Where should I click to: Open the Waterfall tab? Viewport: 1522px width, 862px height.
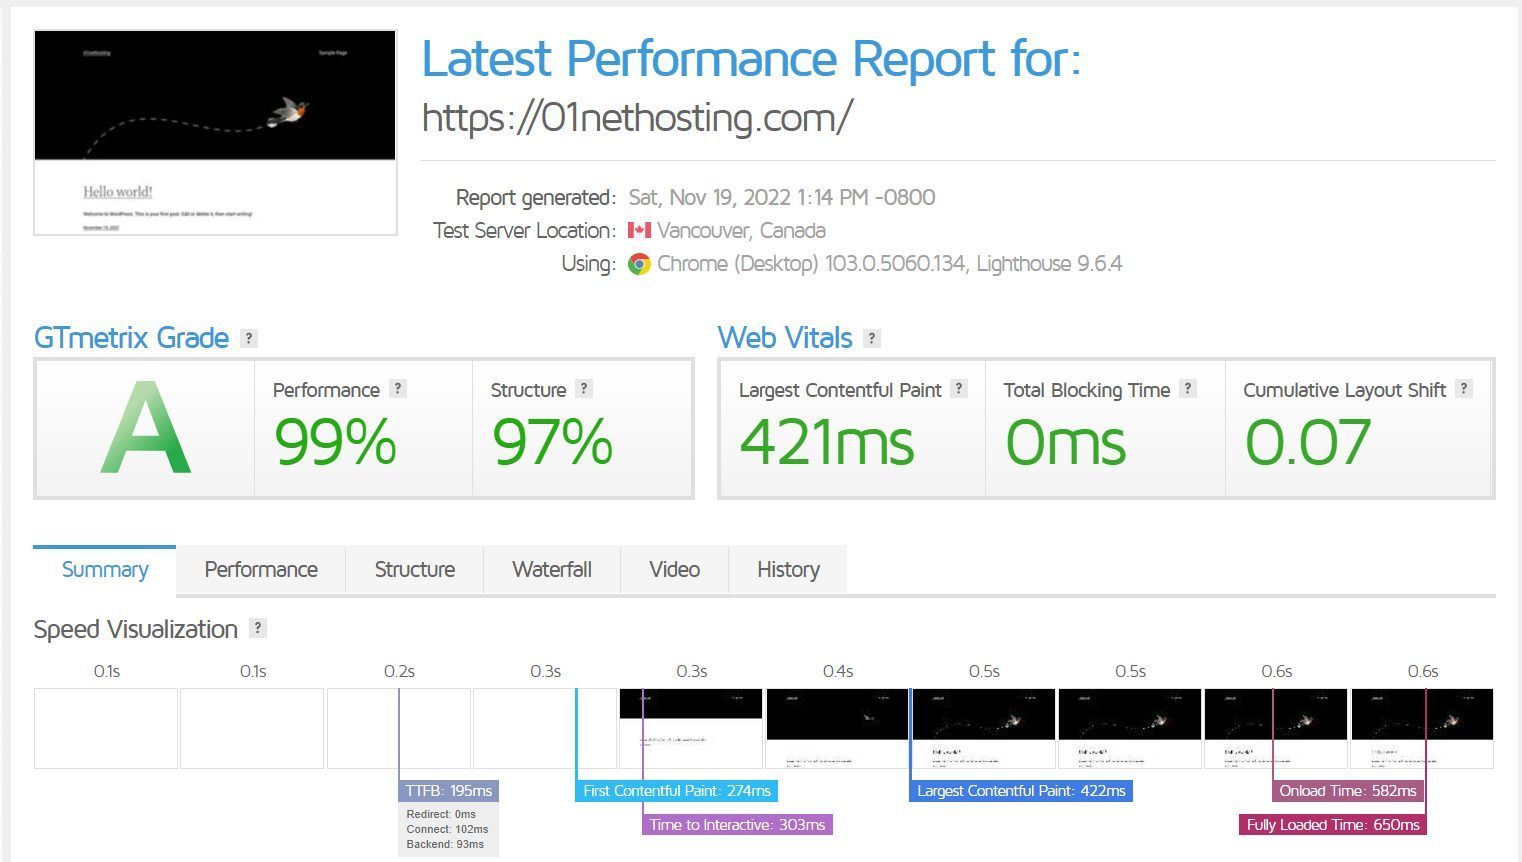click(552, 570)
